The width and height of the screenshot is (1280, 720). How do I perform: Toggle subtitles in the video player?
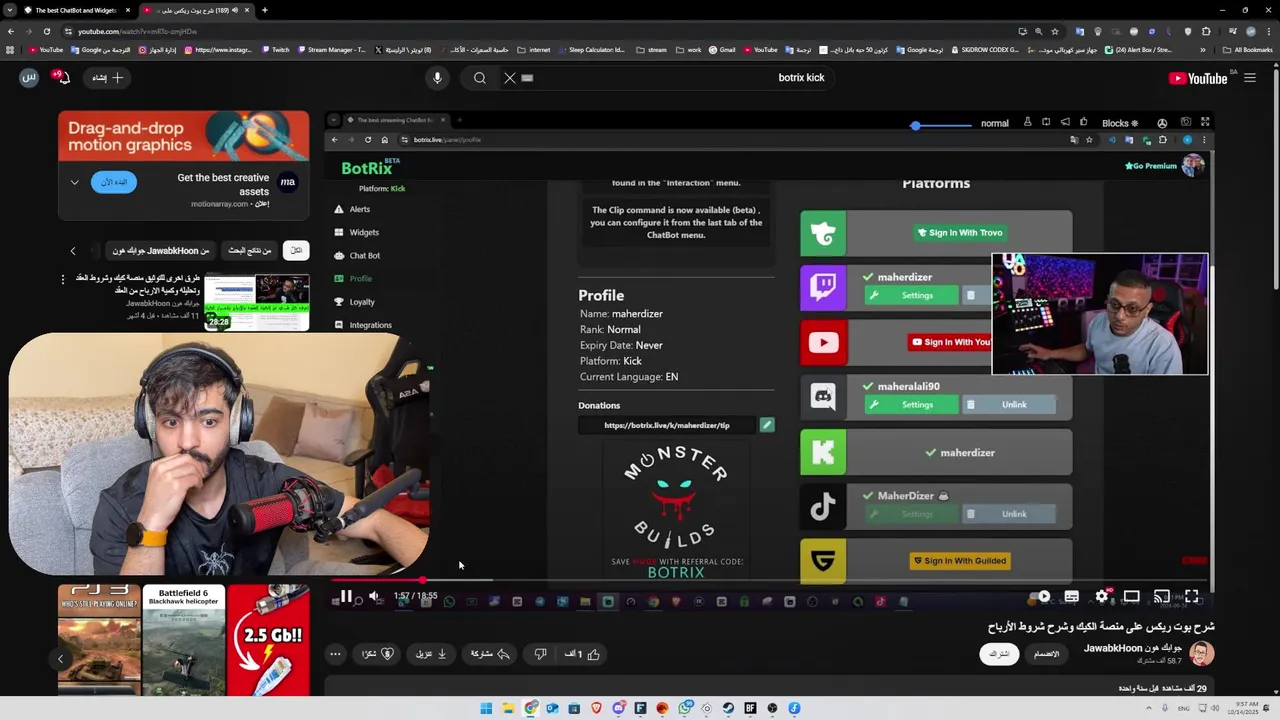tap(1071, 597)
